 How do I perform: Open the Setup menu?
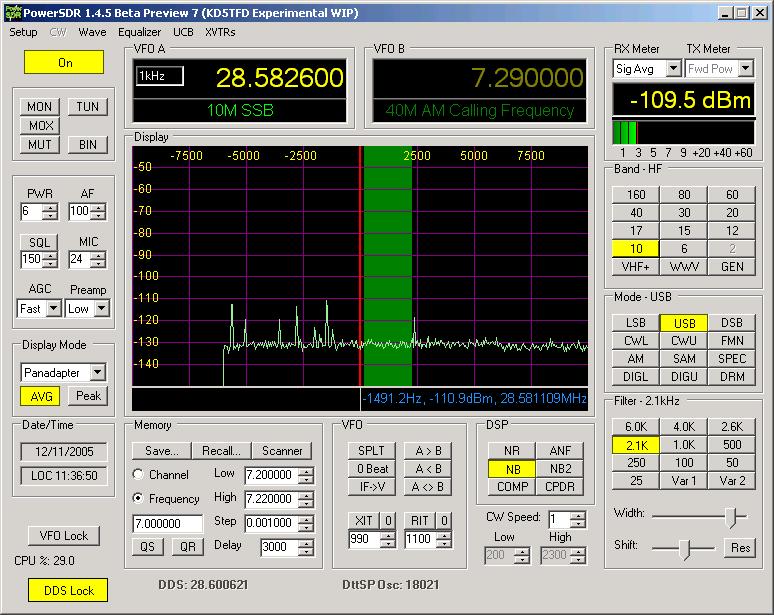(23, 32)
